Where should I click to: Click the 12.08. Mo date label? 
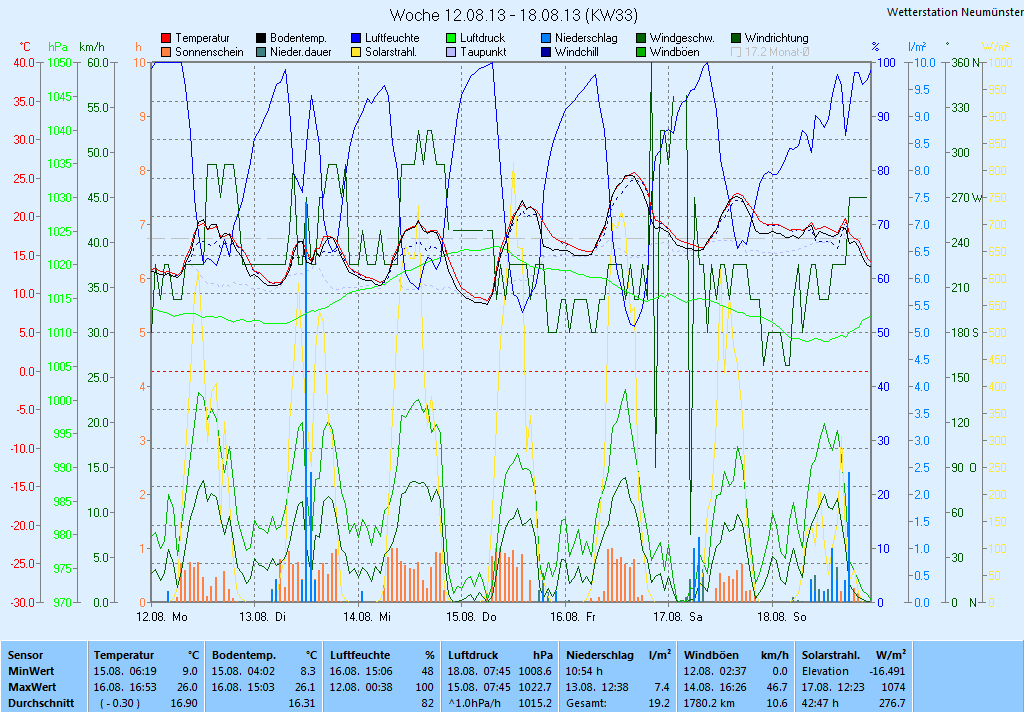point(162,617)
